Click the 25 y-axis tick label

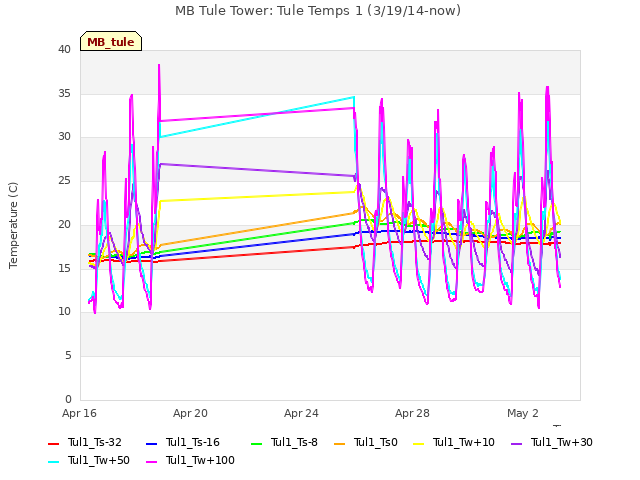pos(64,180)
